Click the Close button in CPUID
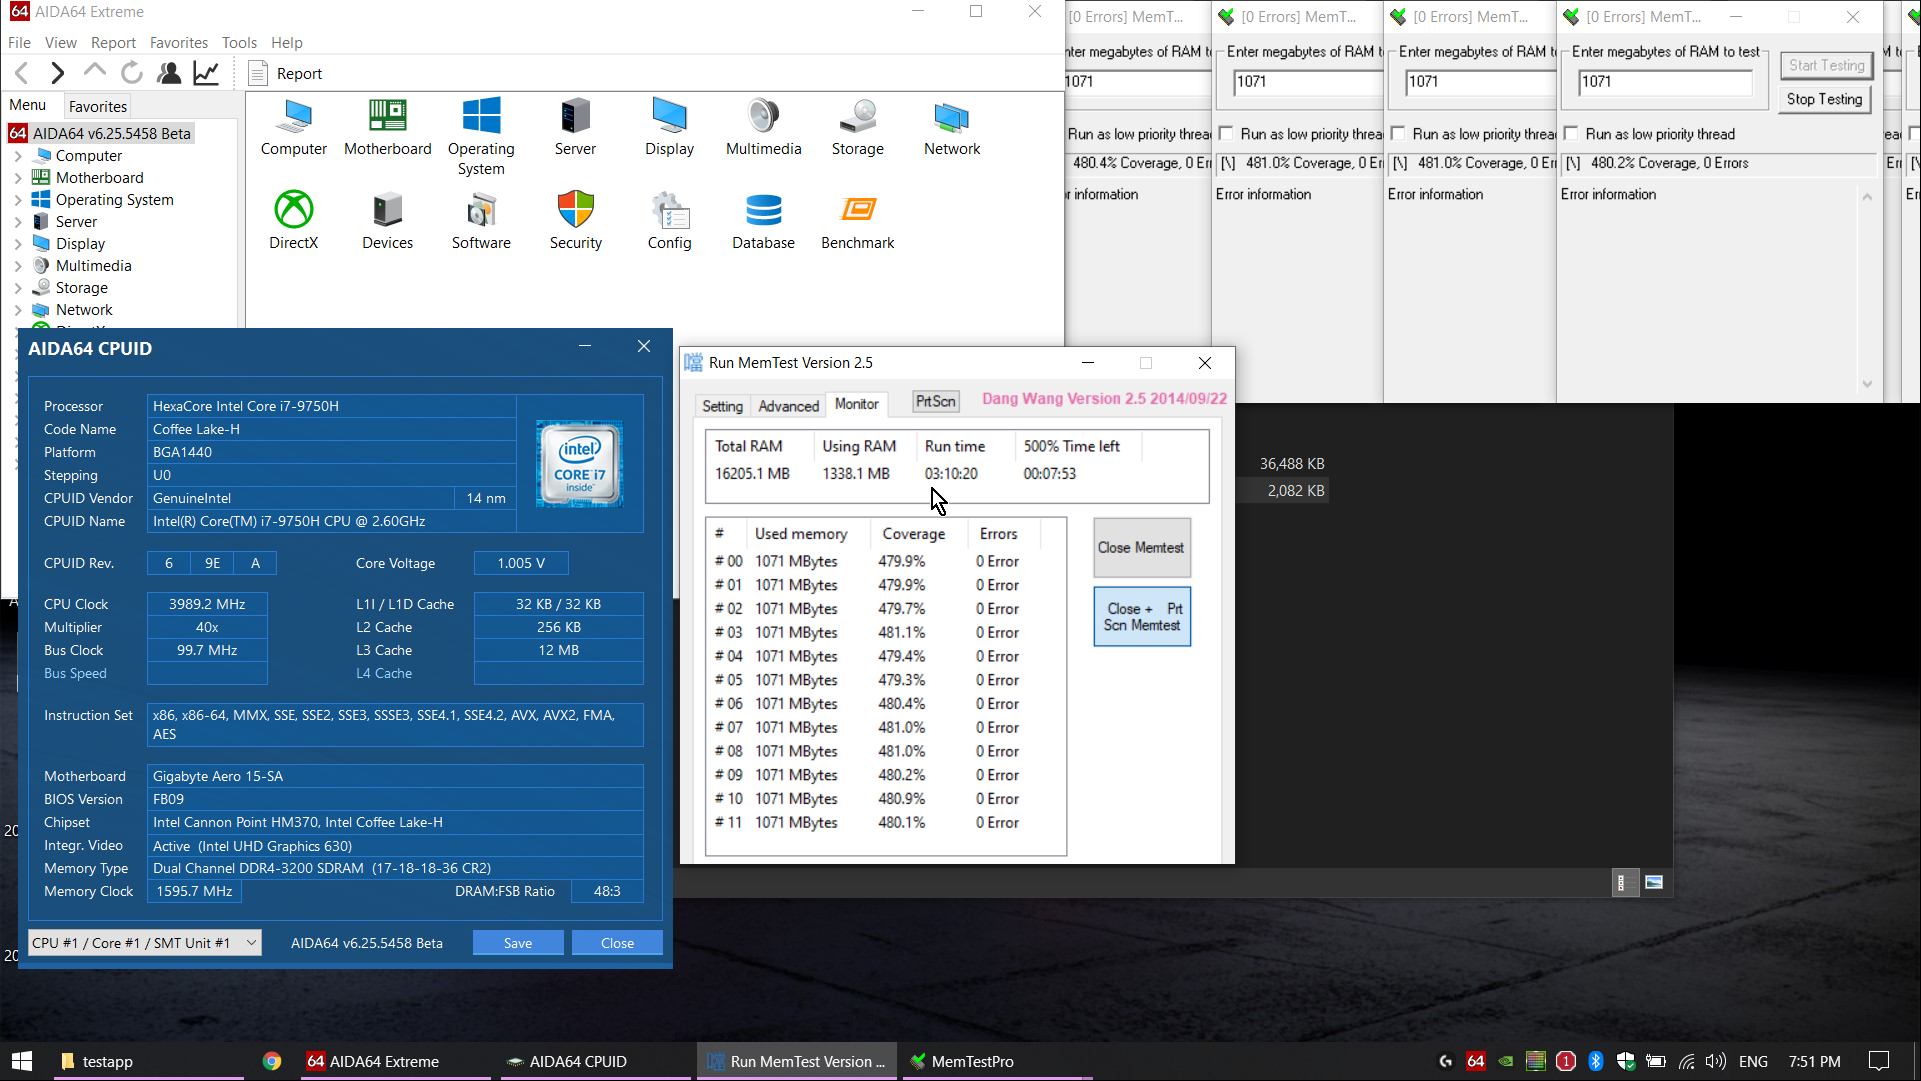 tap(617, 943)
